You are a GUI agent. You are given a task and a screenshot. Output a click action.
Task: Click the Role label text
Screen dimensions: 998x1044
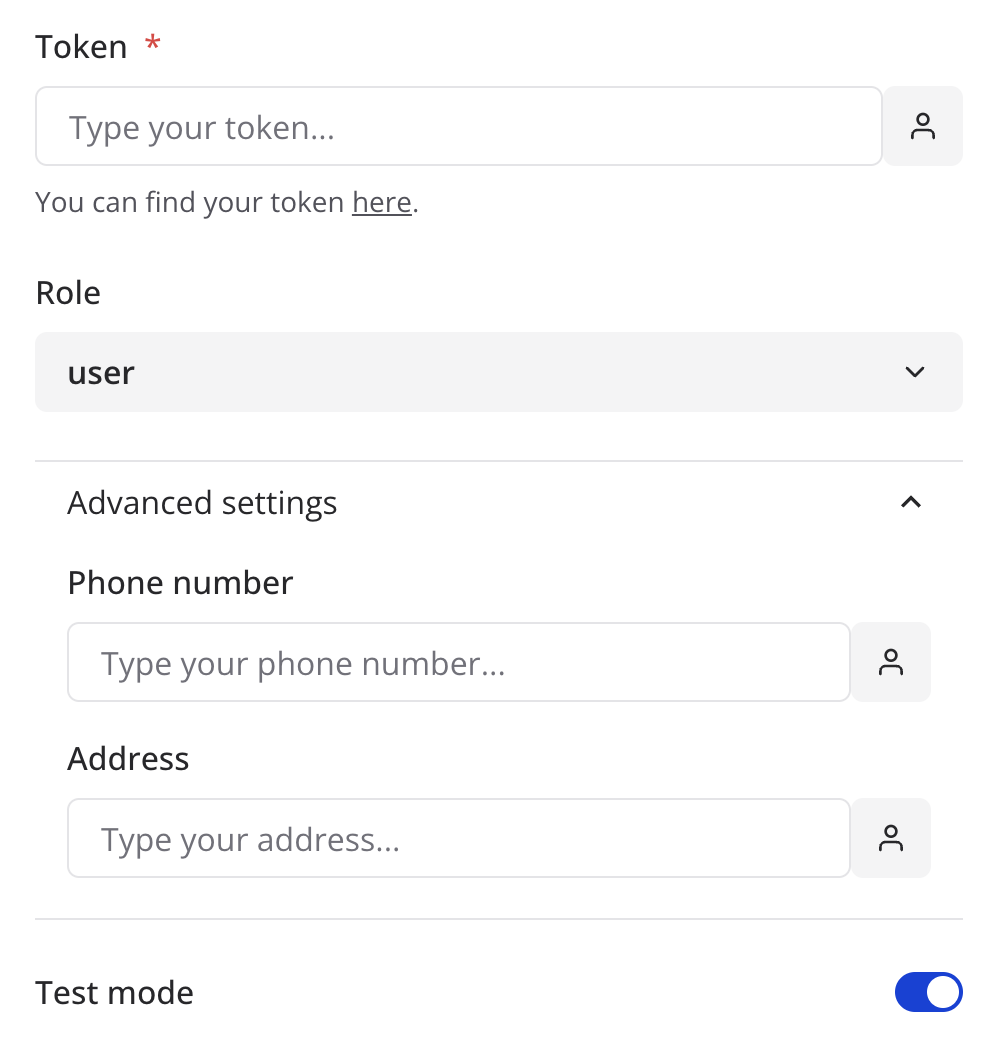tap(68, 293)
